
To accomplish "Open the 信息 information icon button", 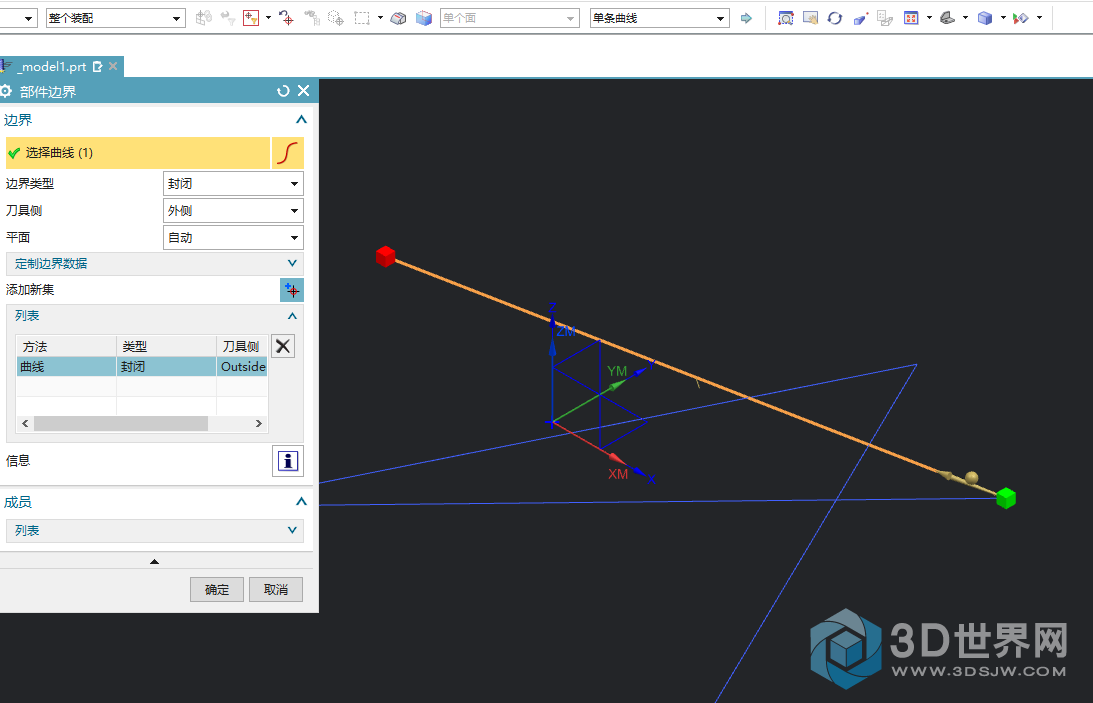I will (x=288, y=461).
